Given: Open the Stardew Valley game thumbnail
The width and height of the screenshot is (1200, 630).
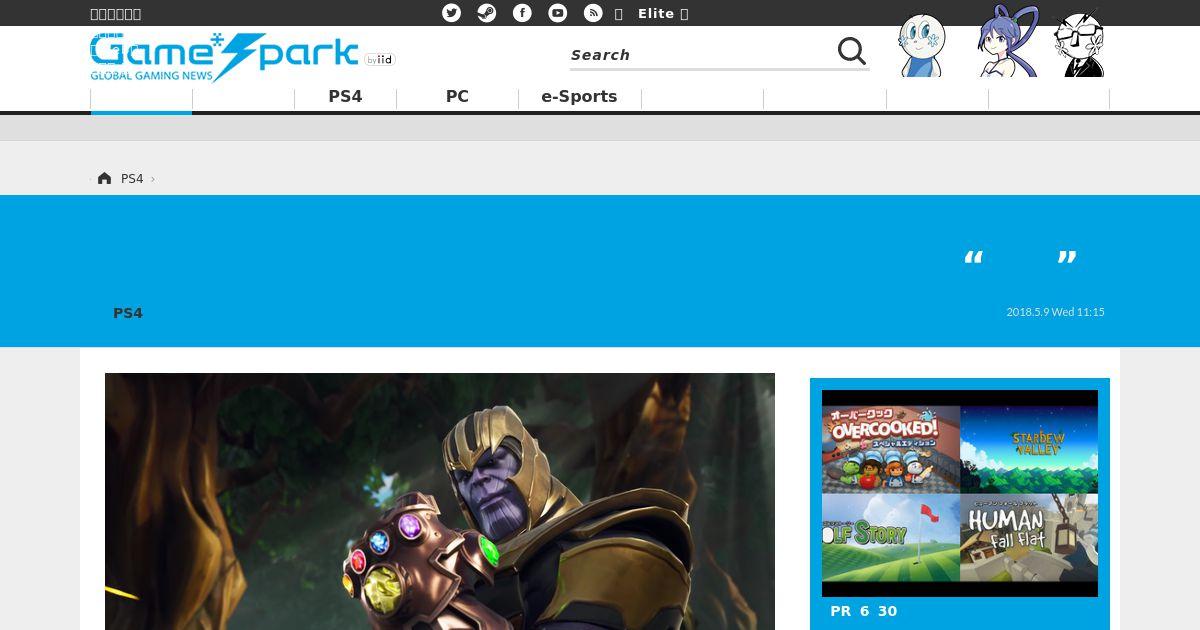Looking at the screenshot, I should (1029, 449).
